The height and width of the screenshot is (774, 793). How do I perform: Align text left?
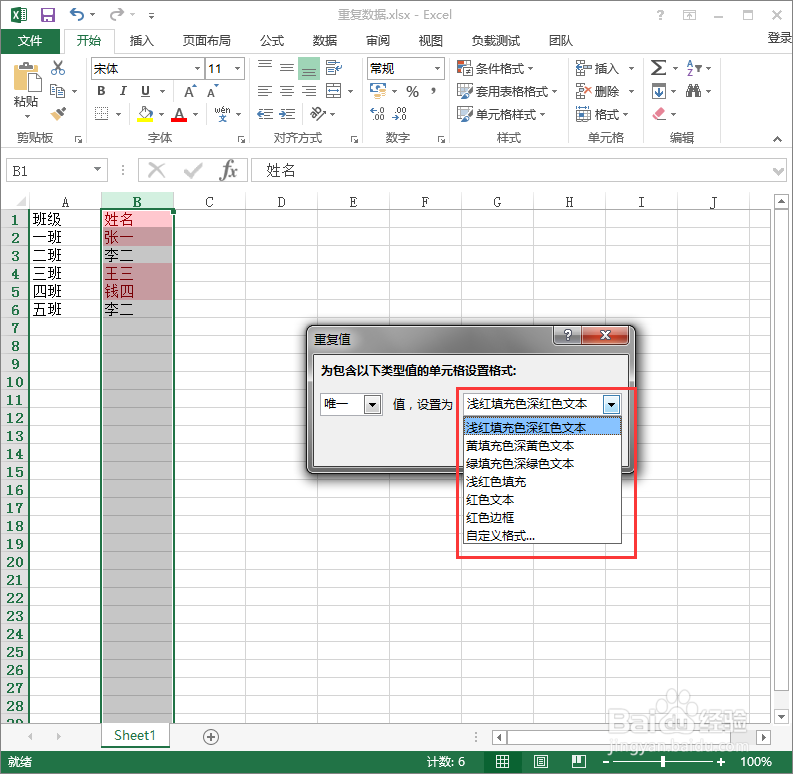pos(265,91)
